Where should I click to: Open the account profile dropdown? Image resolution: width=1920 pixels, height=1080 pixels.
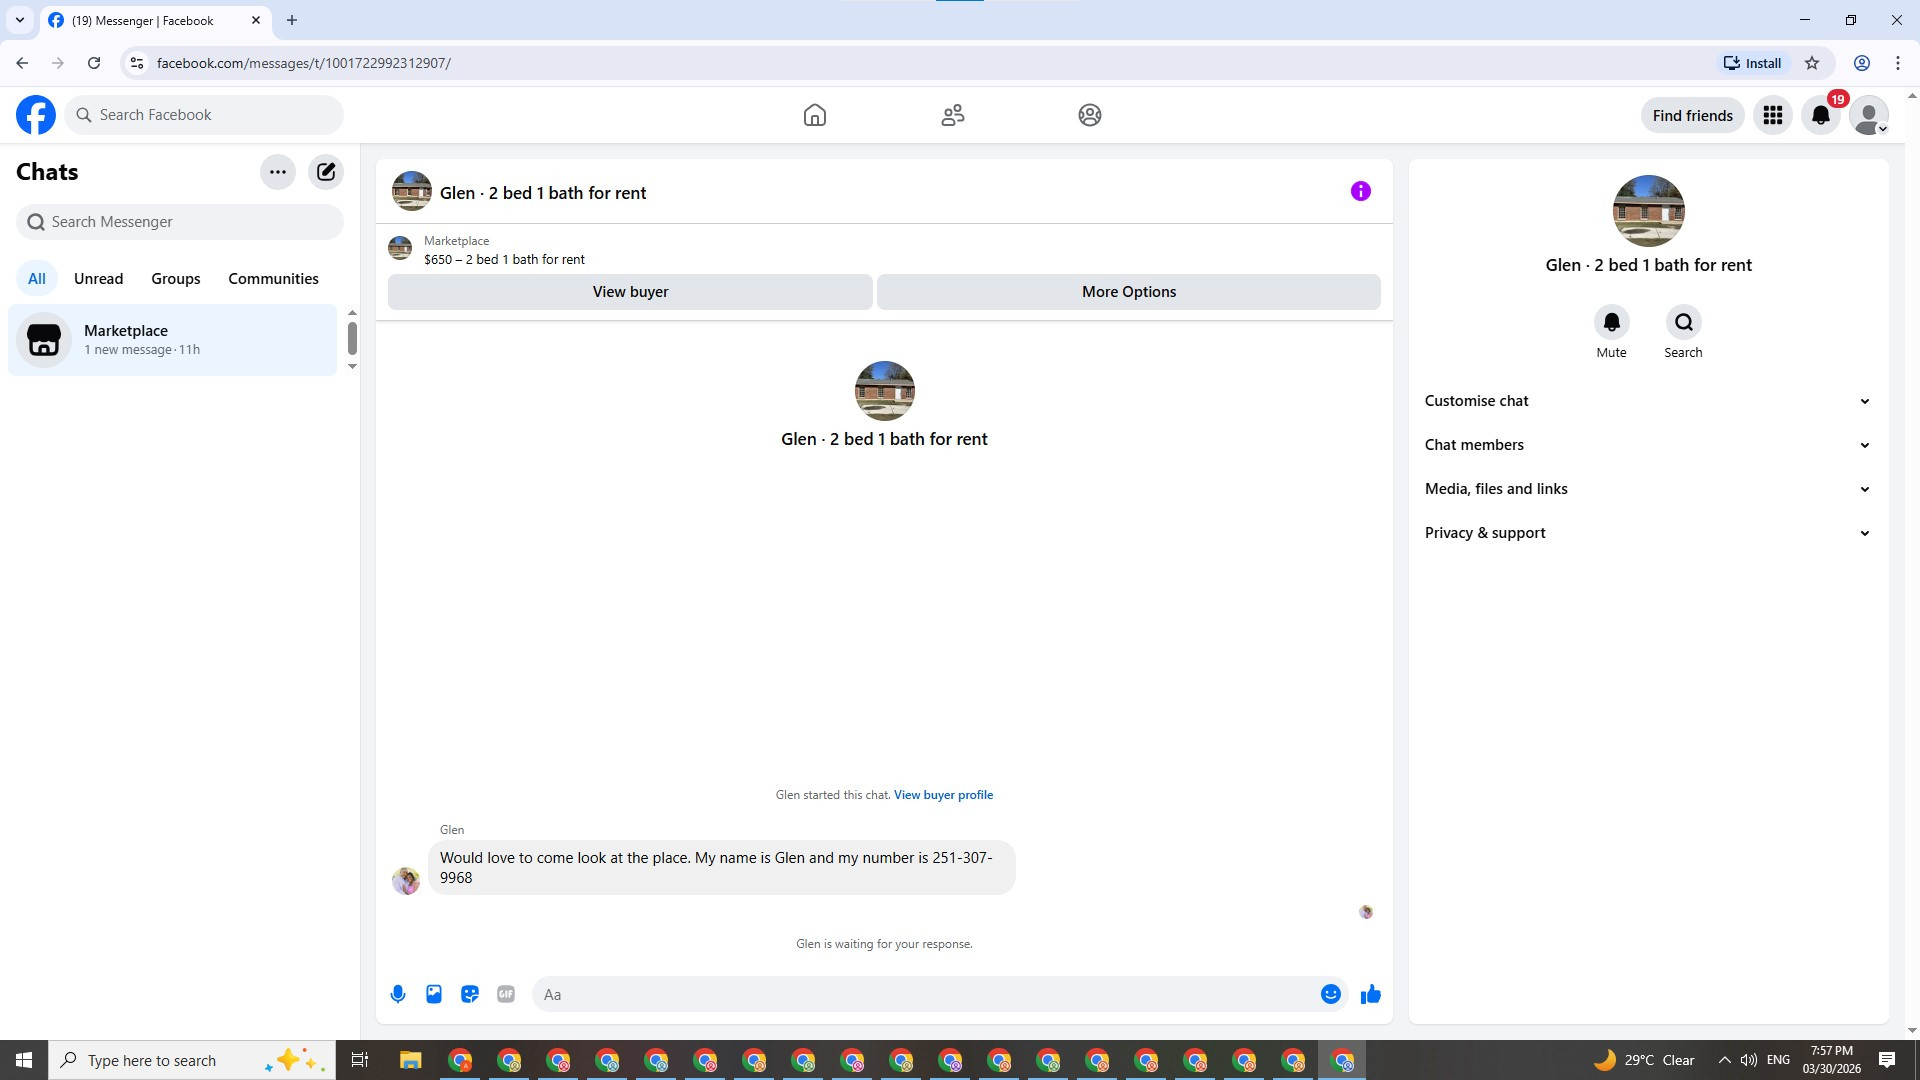click(x=1869, y=116)
